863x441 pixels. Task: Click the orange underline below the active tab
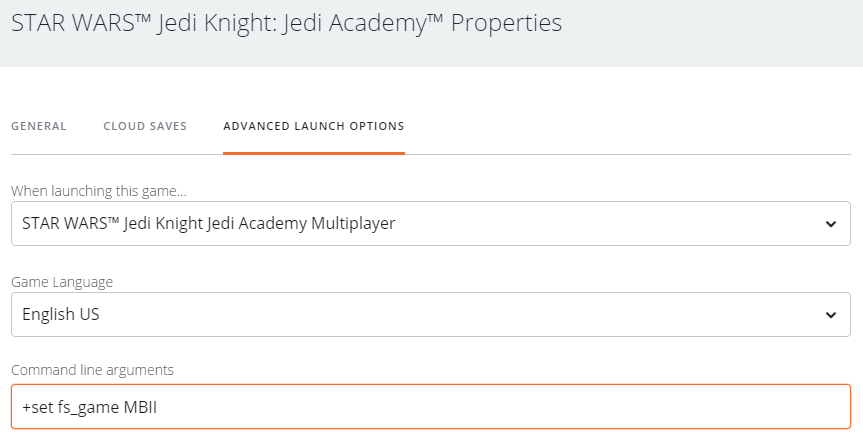(x=314, y=153)
